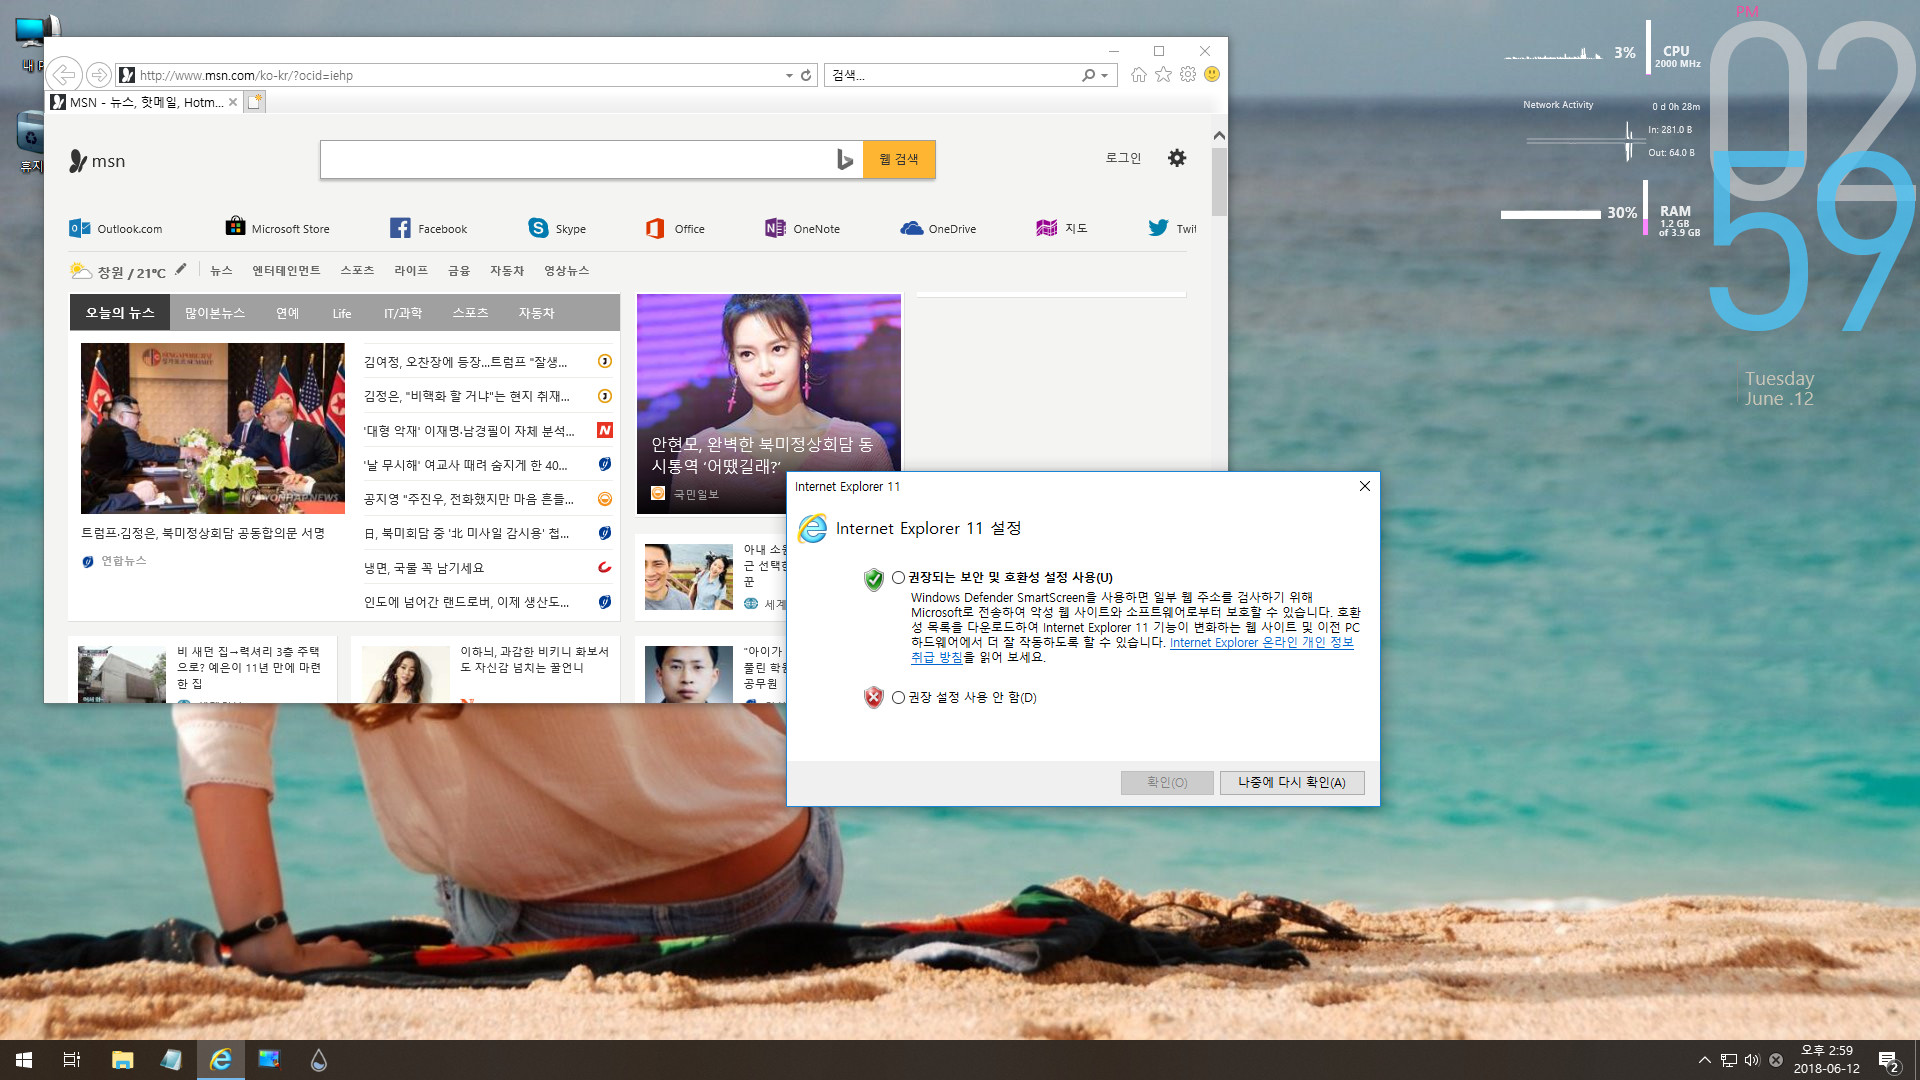Refresh the page with the reload icon
The image size is (1920, 1080).
coord(806,75)
